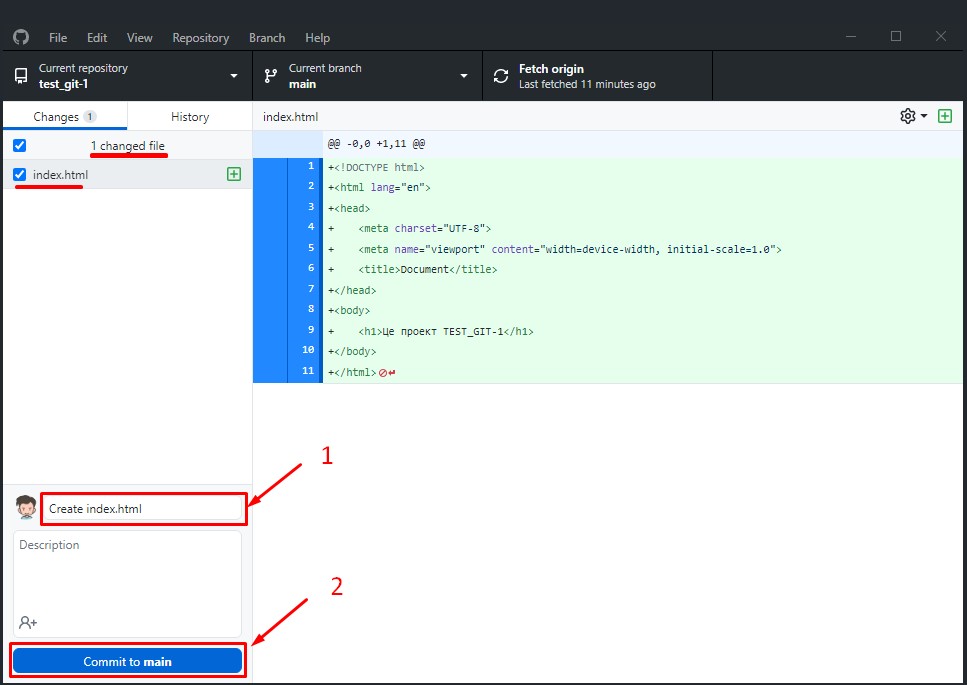Maximize the GitHub Desktop window
Image resolution: width=967 pixels, height=685 pixels.
click(896, 36)
